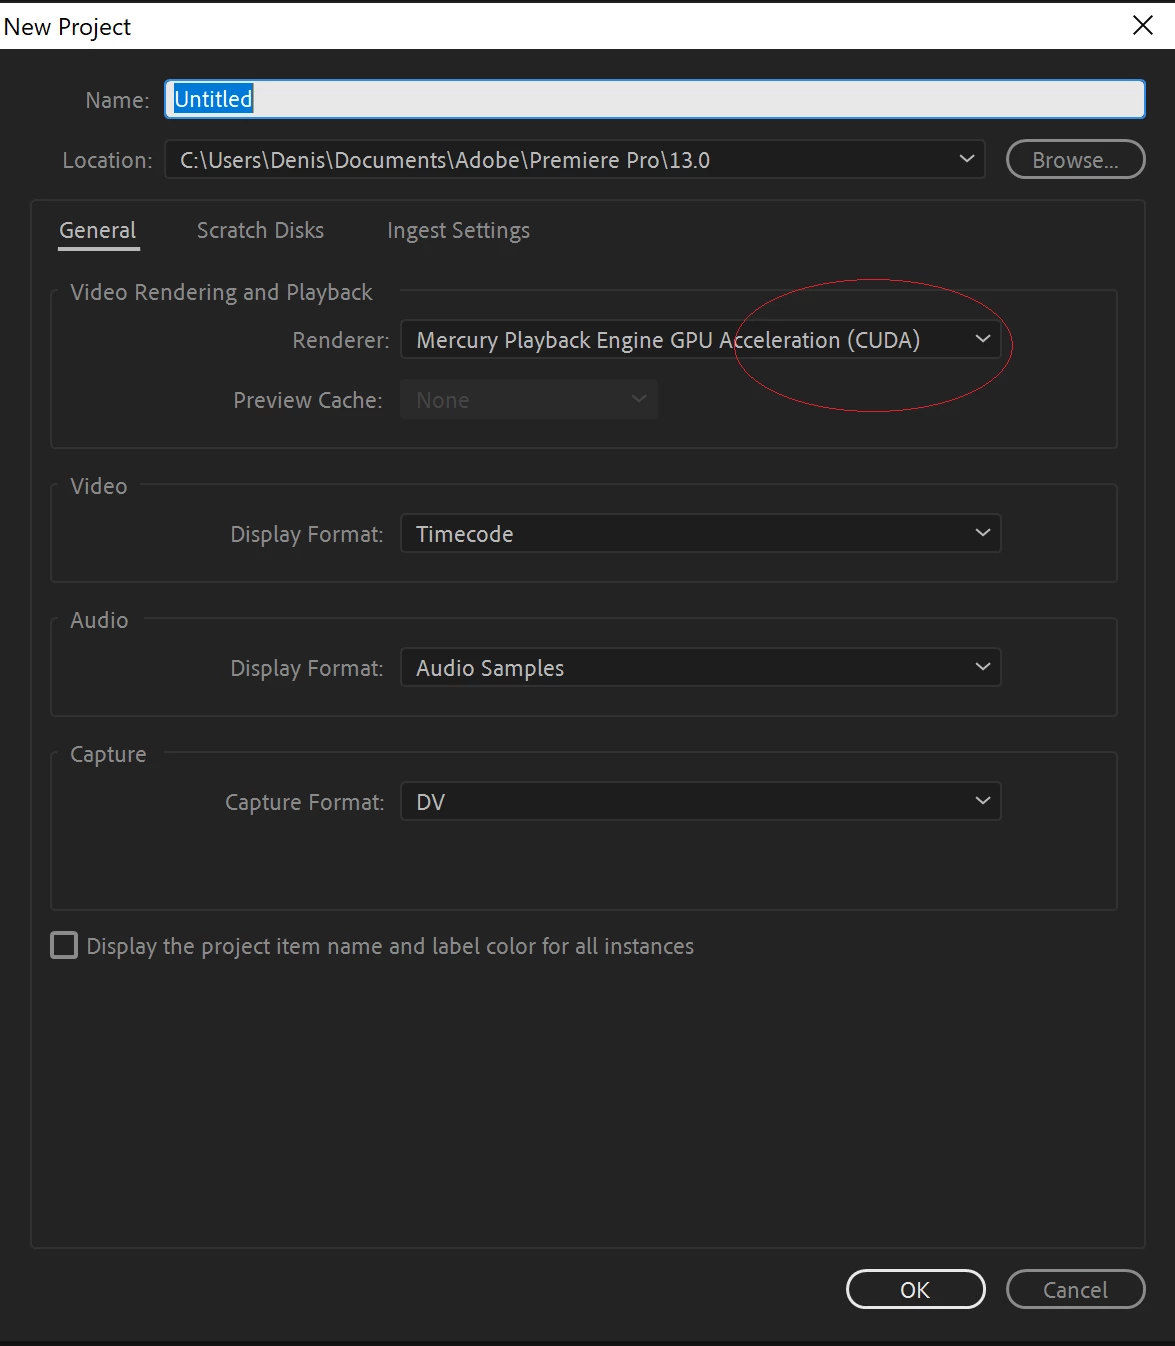Screen dimensions: 1175x1346
Task: Open the Audio Display Format dropdown
Action: [x=701, y=667]
